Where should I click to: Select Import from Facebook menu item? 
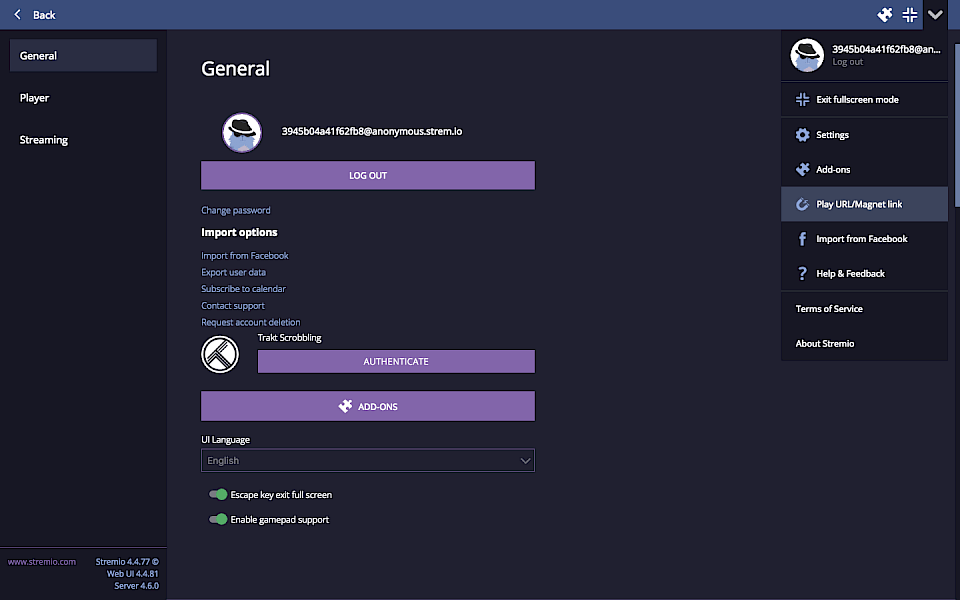tap(864, 239)
